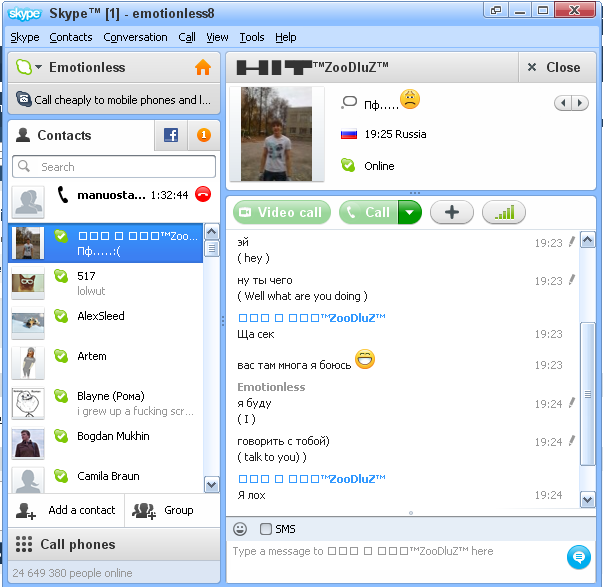The width and height of the screenshot is (603, 587).
Task: Show next profile info with right arrow
Action: click(580, 103)
